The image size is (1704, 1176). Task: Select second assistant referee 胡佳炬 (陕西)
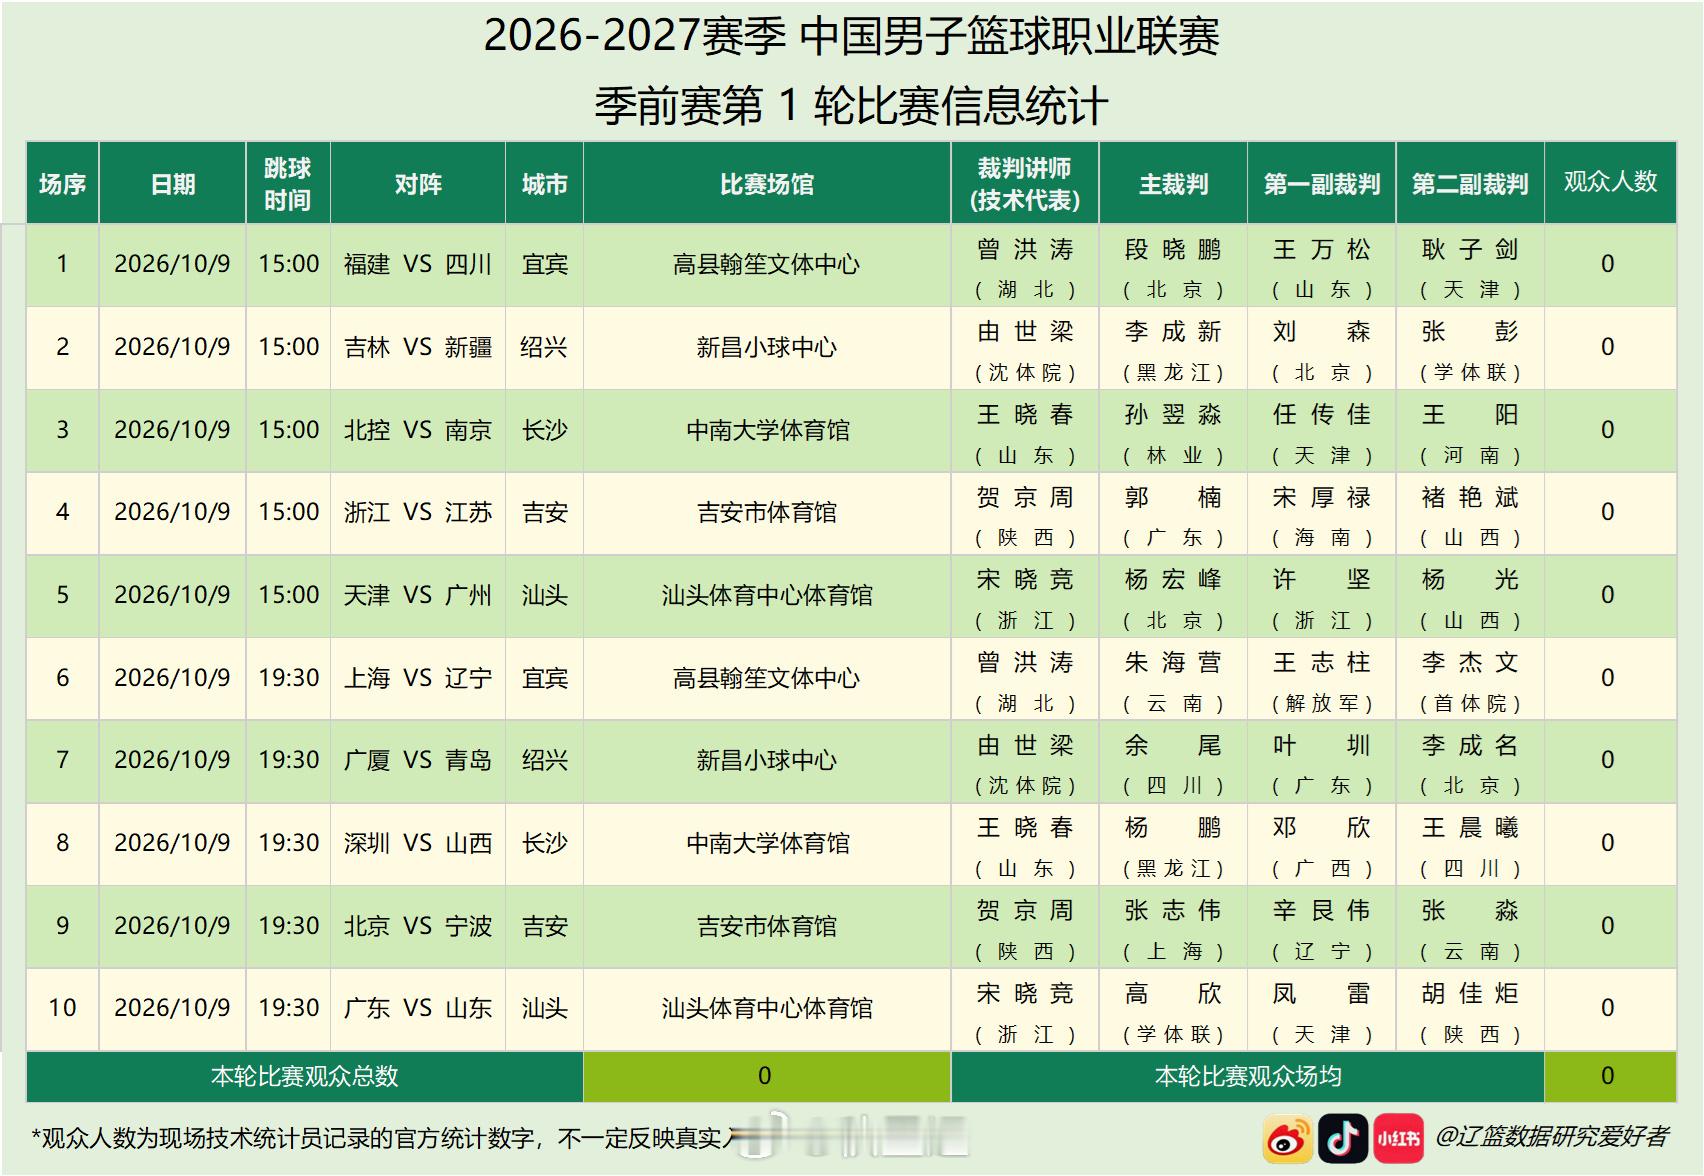coord(1470,1008)
